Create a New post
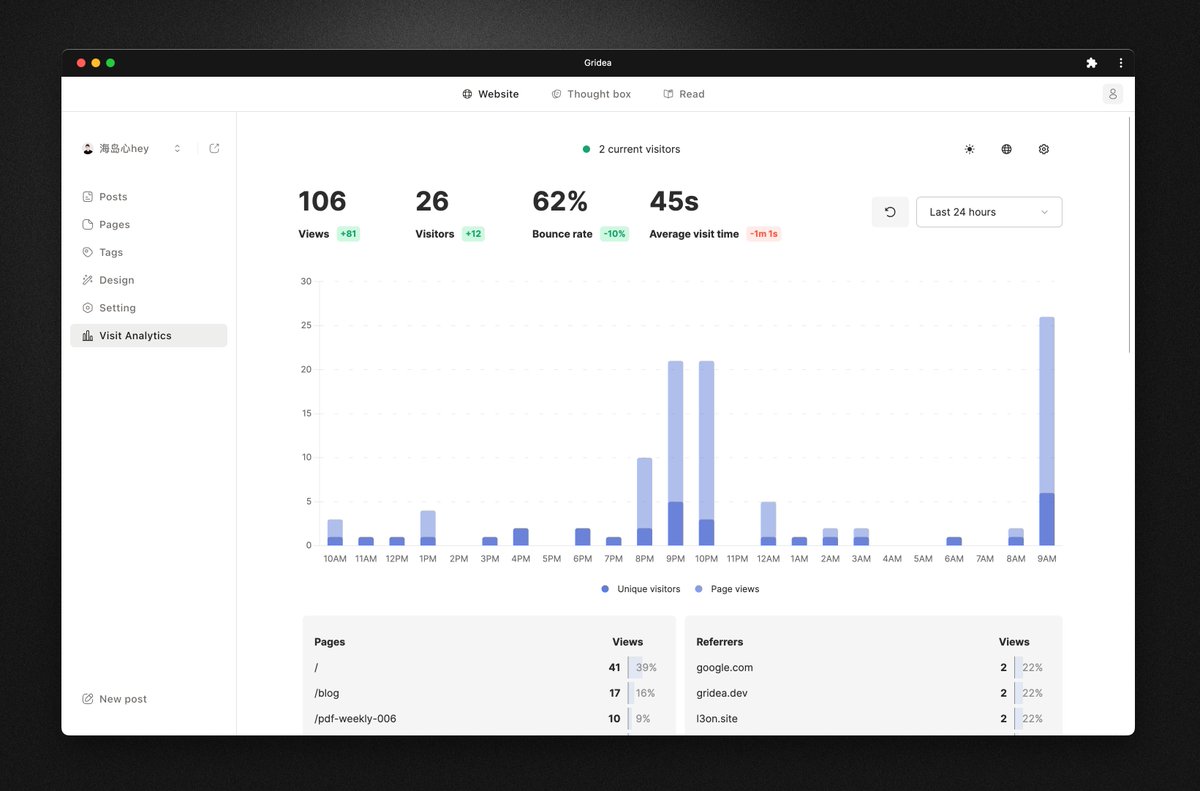Image resolution: width=1200 pixels, height=791 pixels. tap(114, 699)
